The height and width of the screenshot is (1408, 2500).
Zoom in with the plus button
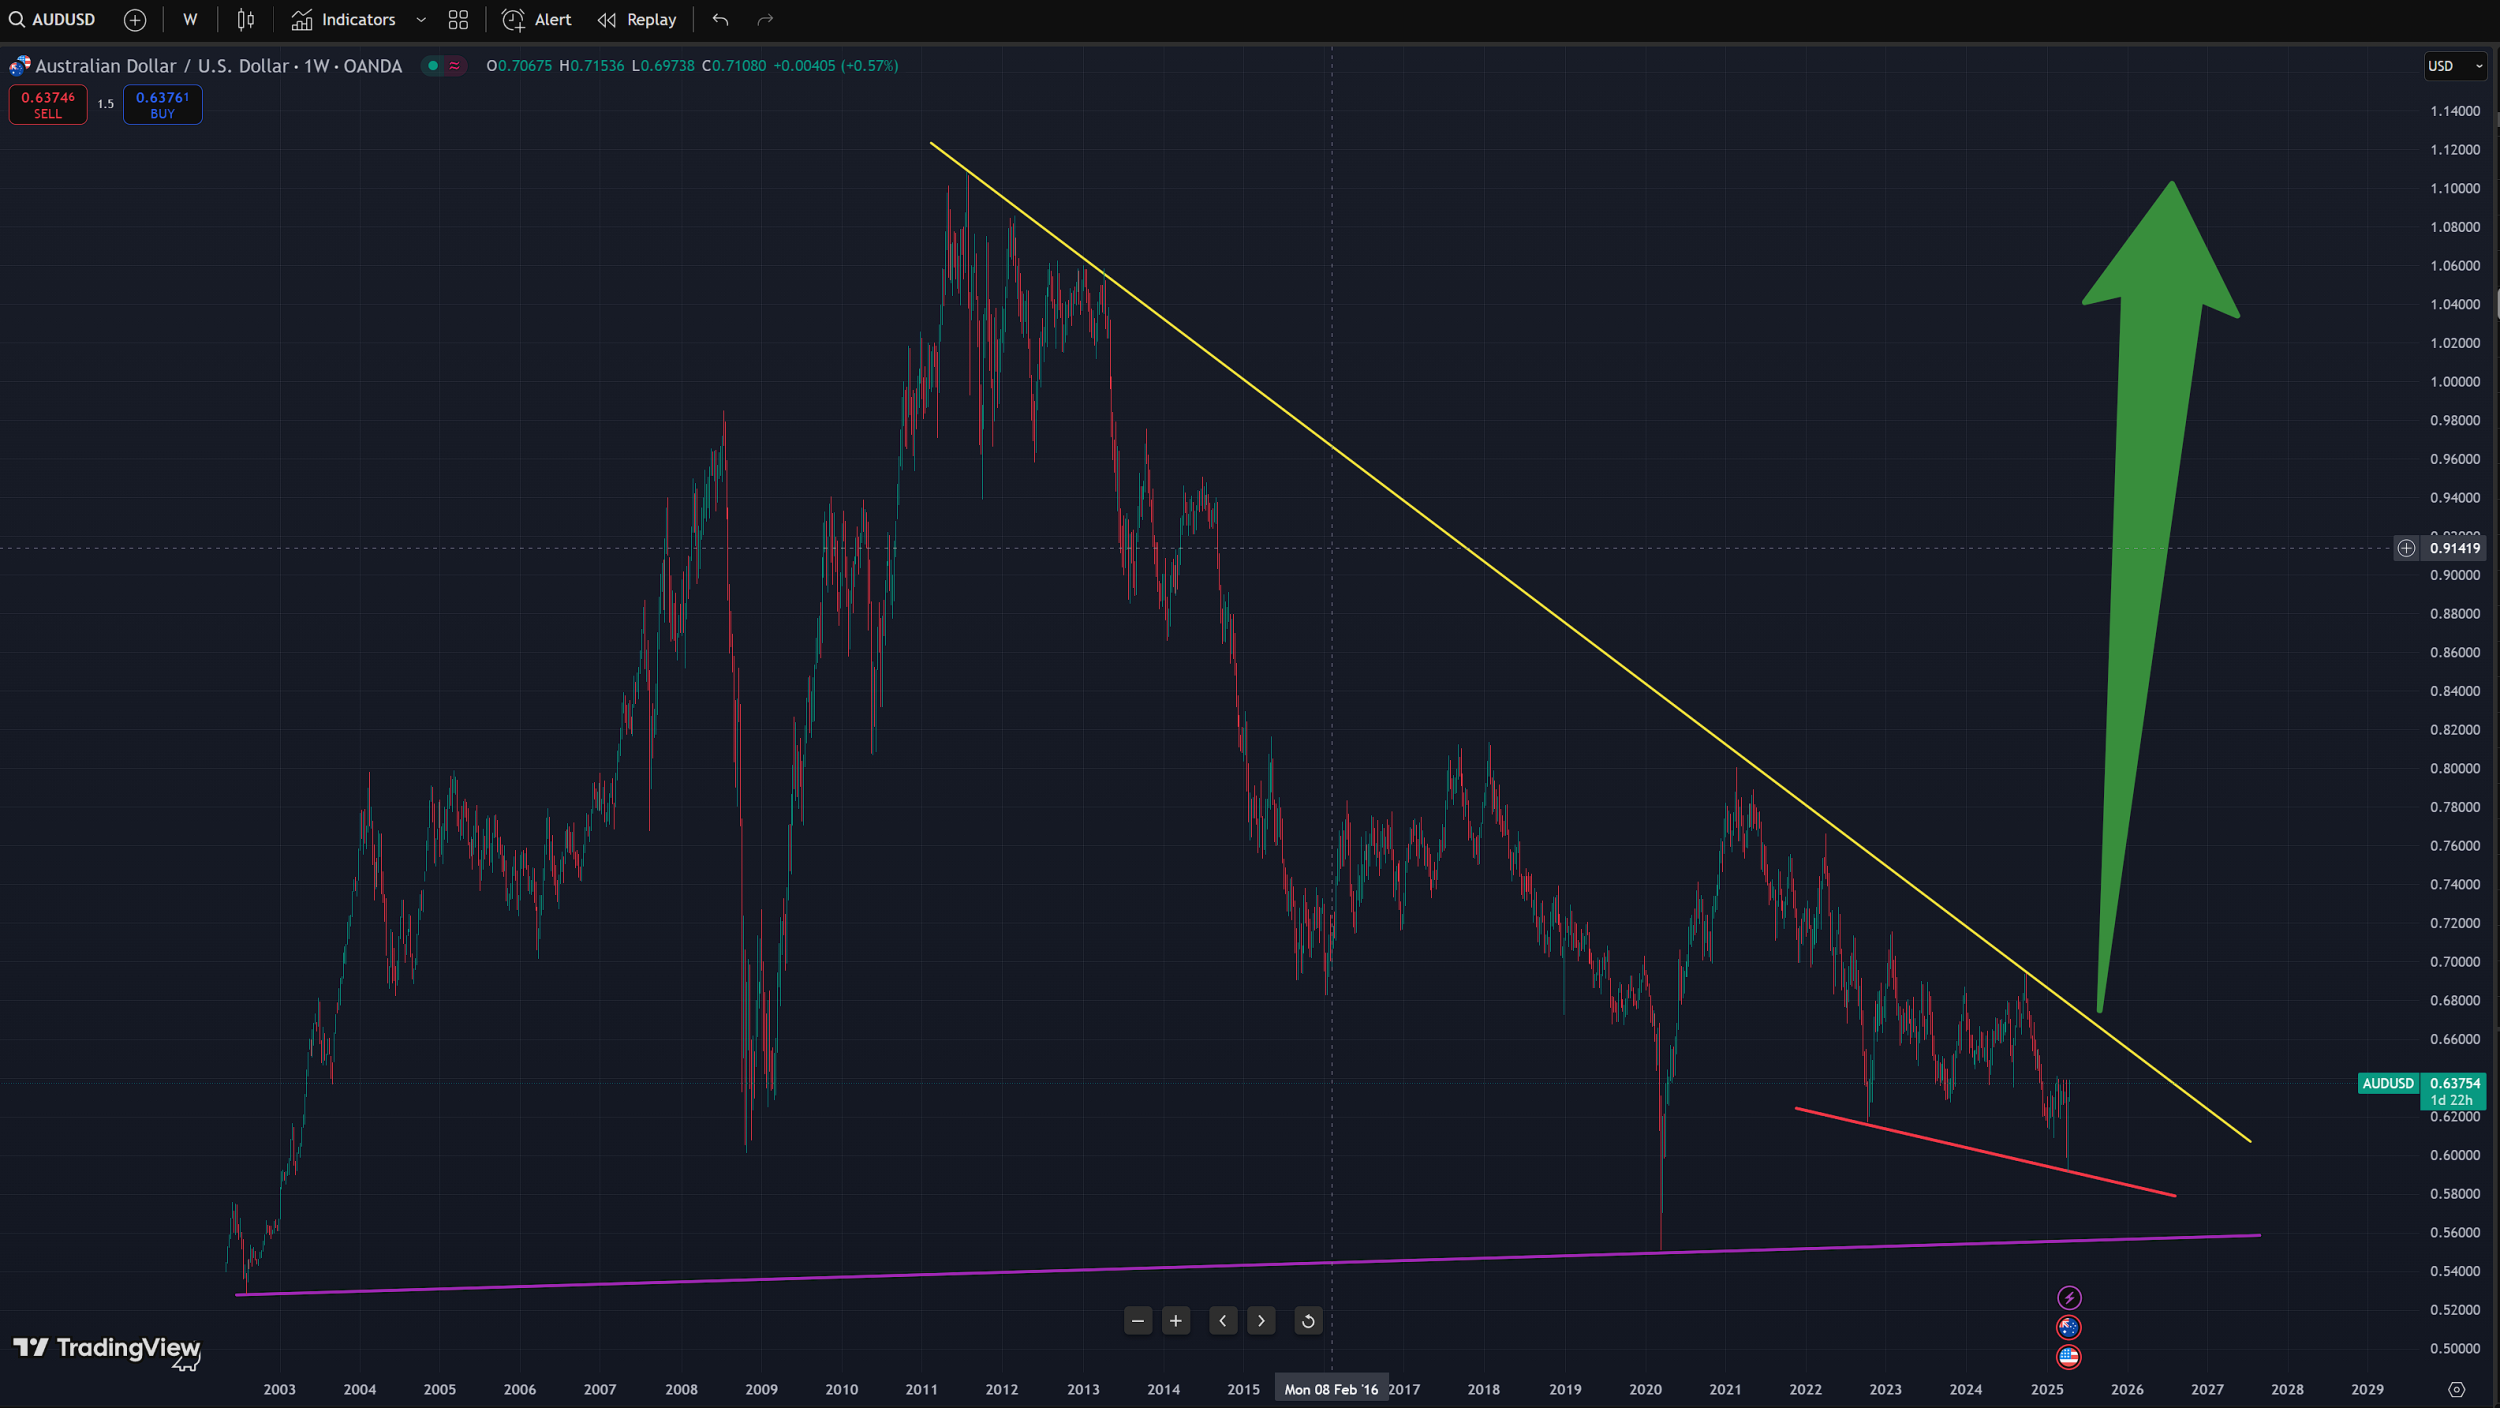click(x=1176, y=1321)
